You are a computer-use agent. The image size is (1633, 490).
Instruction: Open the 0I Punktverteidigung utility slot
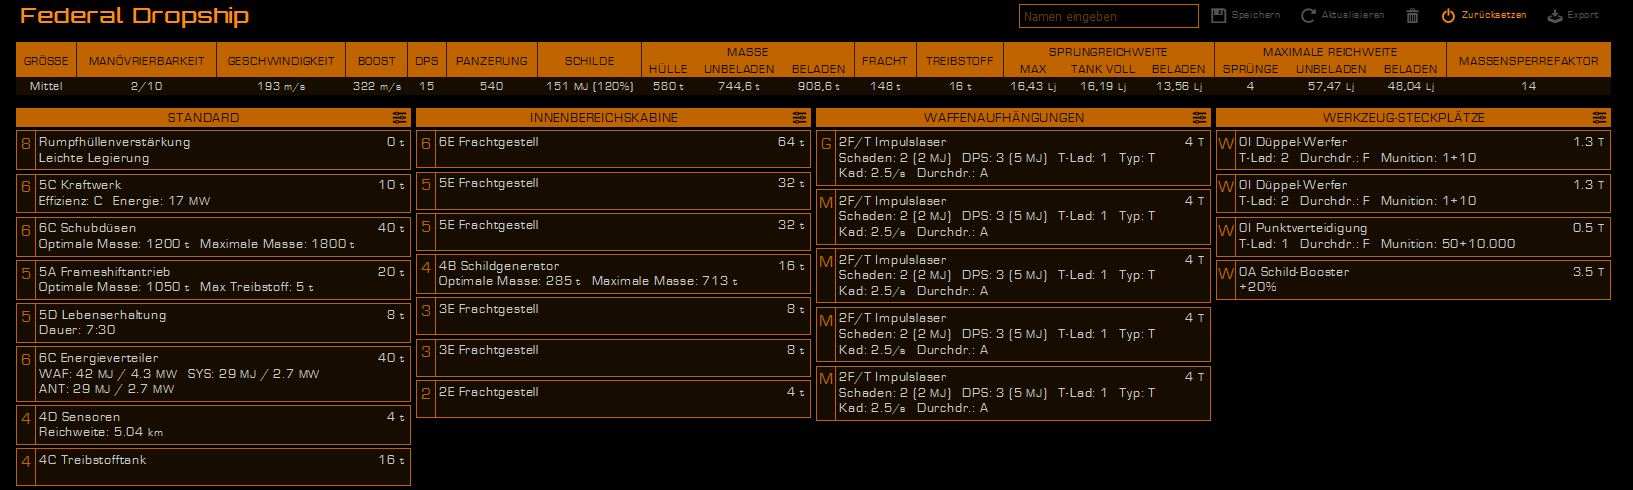[1413, 236]
